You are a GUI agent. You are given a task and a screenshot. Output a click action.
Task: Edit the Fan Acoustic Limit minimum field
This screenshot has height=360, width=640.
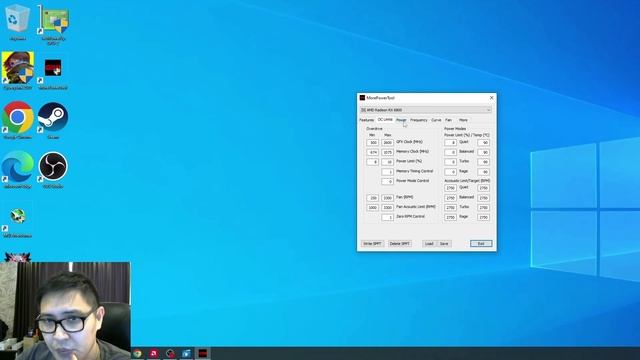point(372,208)
